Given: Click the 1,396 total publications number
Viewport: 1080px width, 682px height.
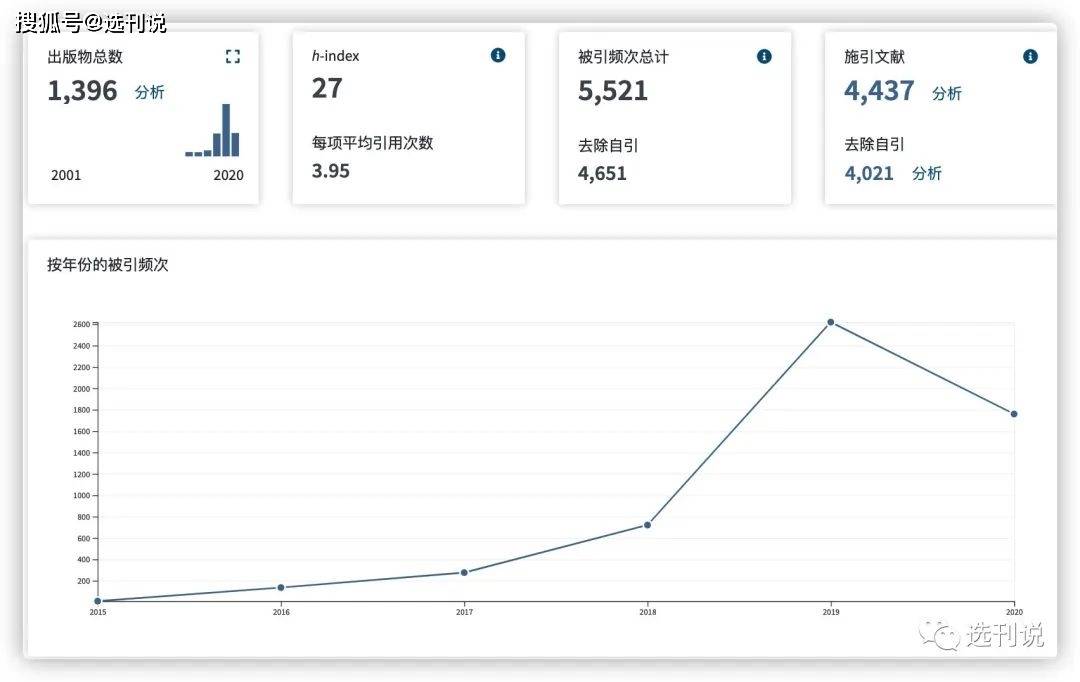Looking at the screenshot, I should pos(82,91).
